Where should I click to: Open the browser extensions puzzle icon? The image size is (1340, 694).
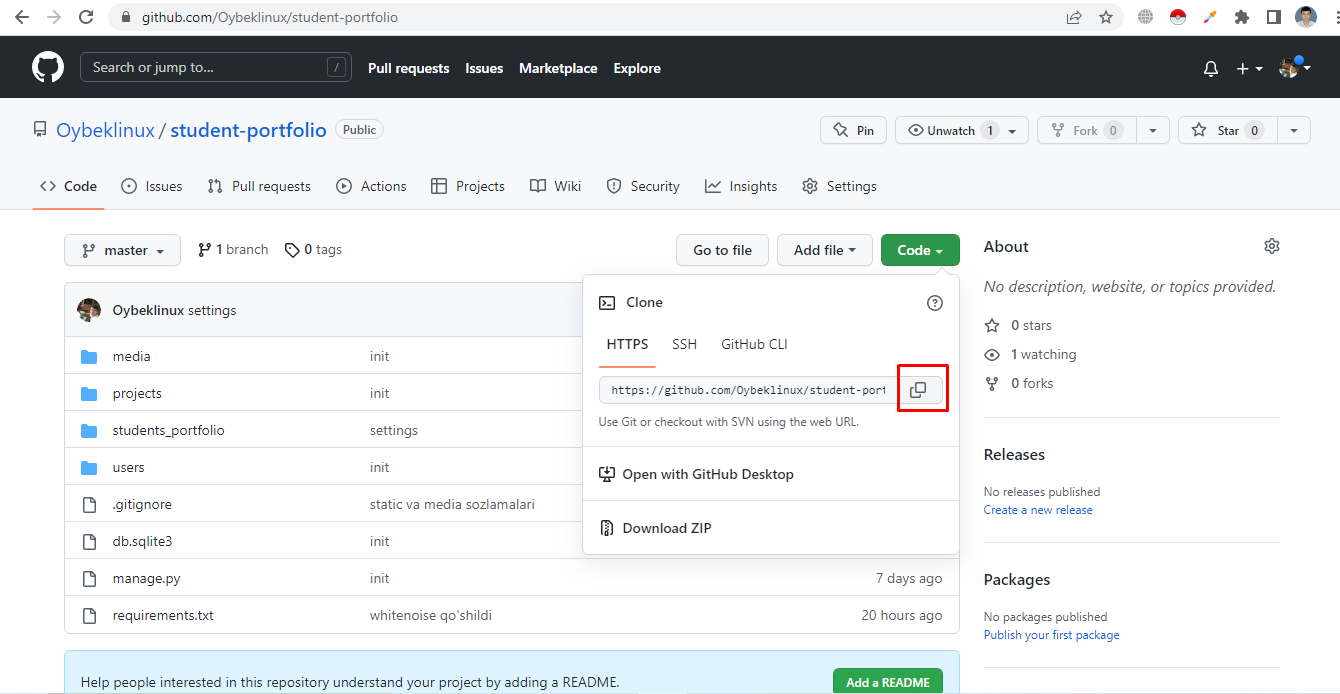(x=1242, y=17)
